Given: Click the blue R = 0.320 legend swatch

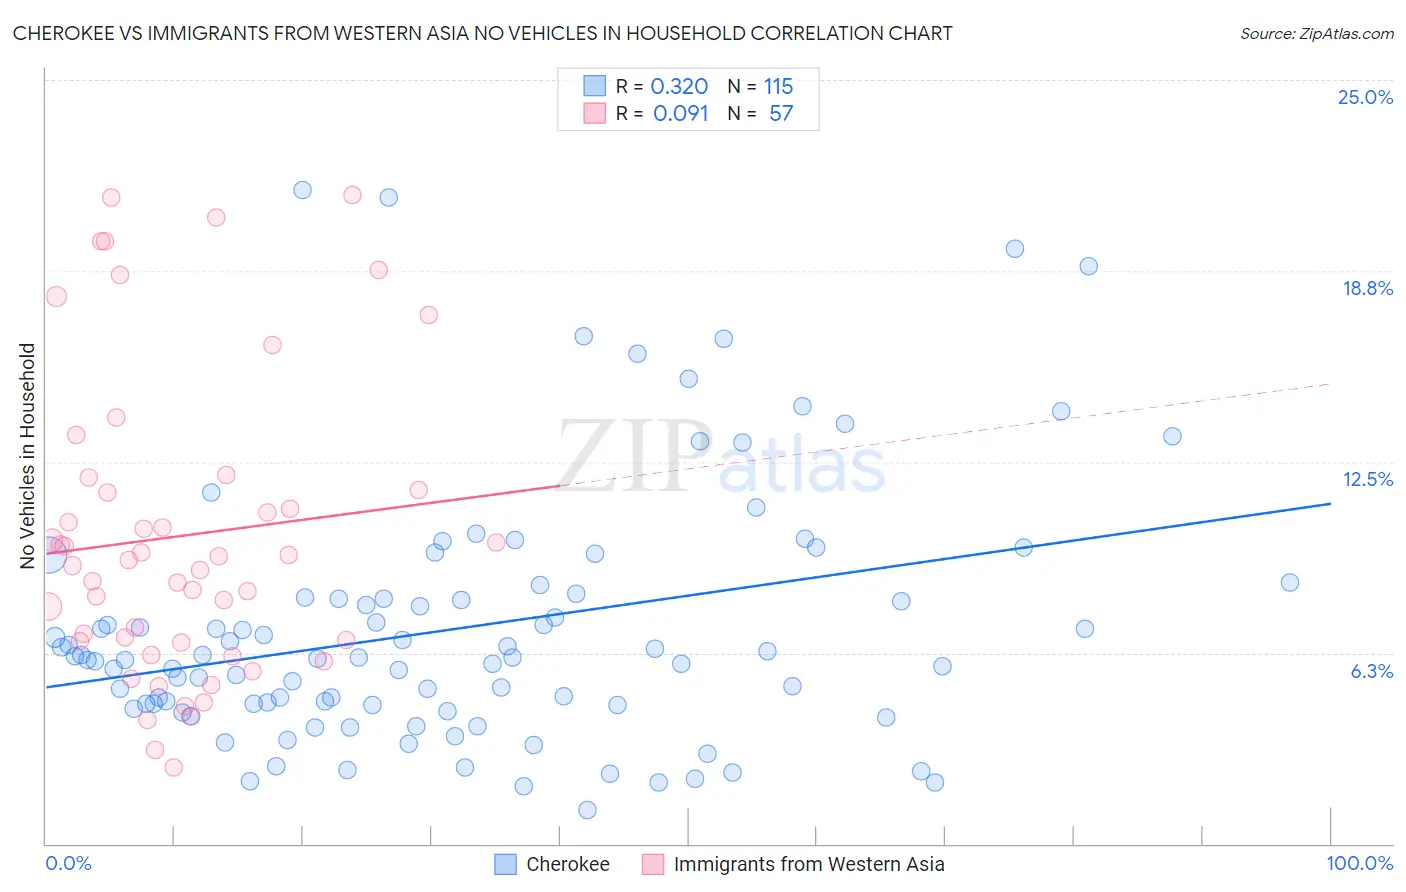Looking at the screenshot, I should (x=595, y=86).
